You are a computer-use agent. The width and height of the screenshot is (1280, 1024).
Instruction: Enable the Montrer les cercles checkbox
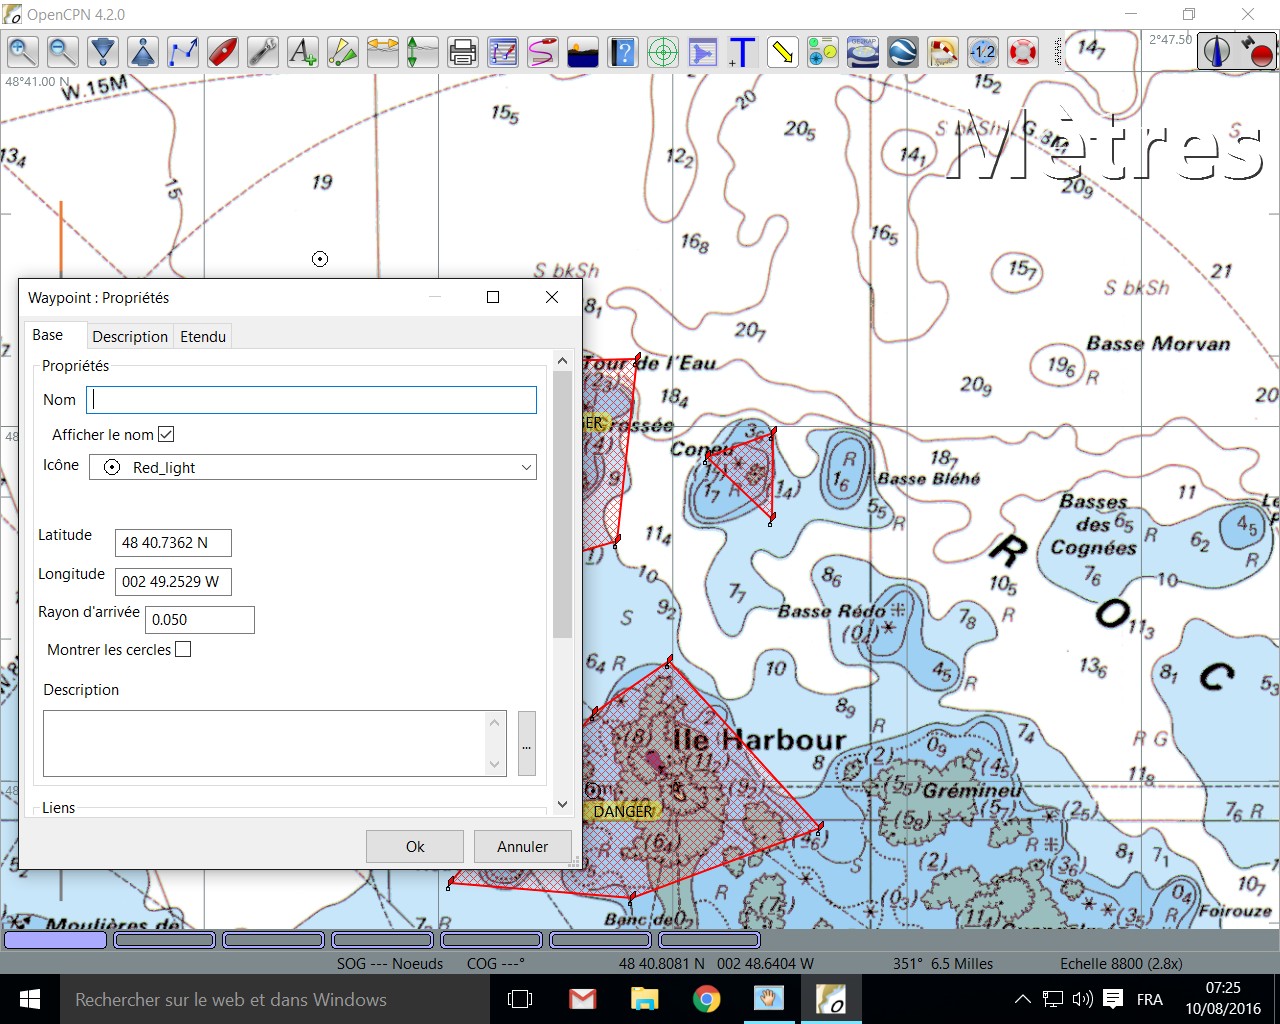coord(183,649)
